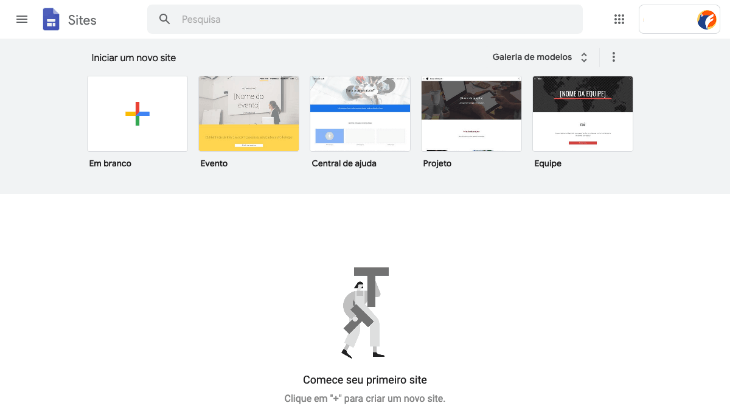730x410 pixels.
Task: Click the search magnifier icon
Action: click(164, 19)
